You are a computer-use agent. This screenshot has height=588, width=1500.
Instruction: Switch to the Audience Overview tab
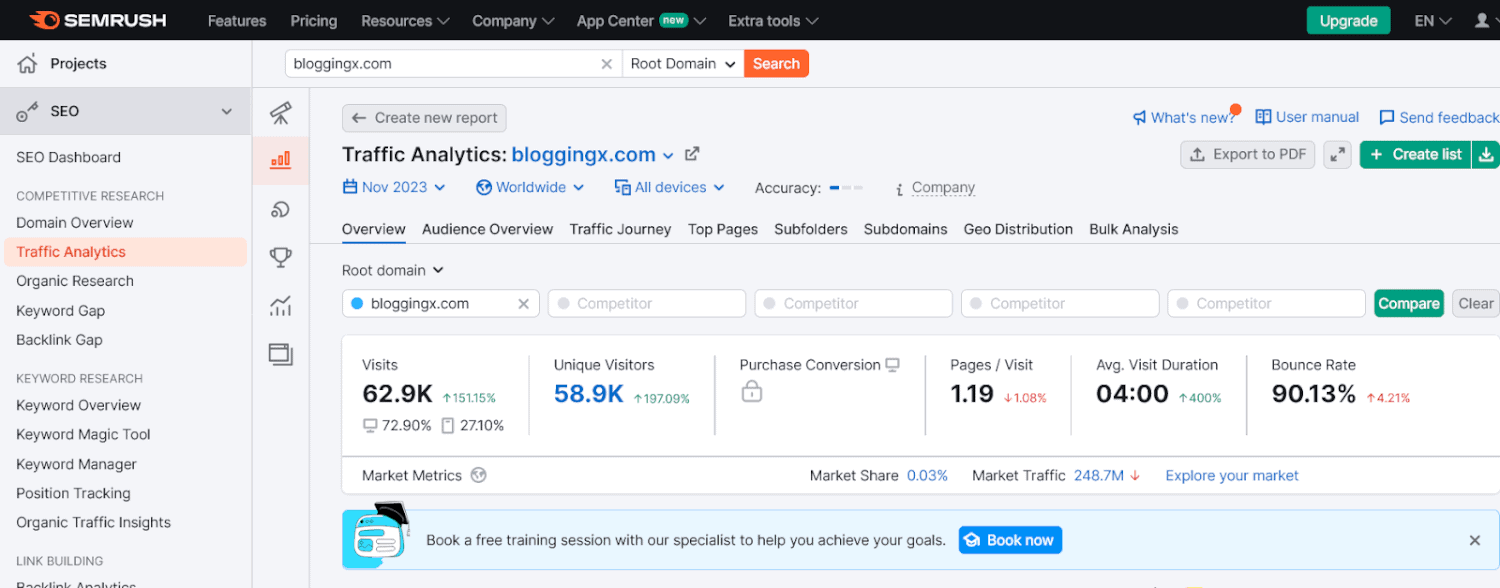pos(487,229)
